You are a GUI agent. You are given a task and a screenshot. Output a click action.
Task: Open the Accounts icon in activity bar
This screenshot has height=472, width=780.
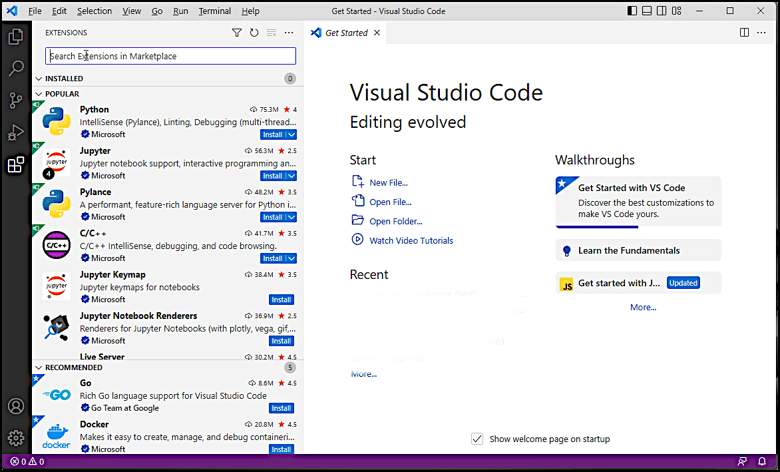pos(16,406)
